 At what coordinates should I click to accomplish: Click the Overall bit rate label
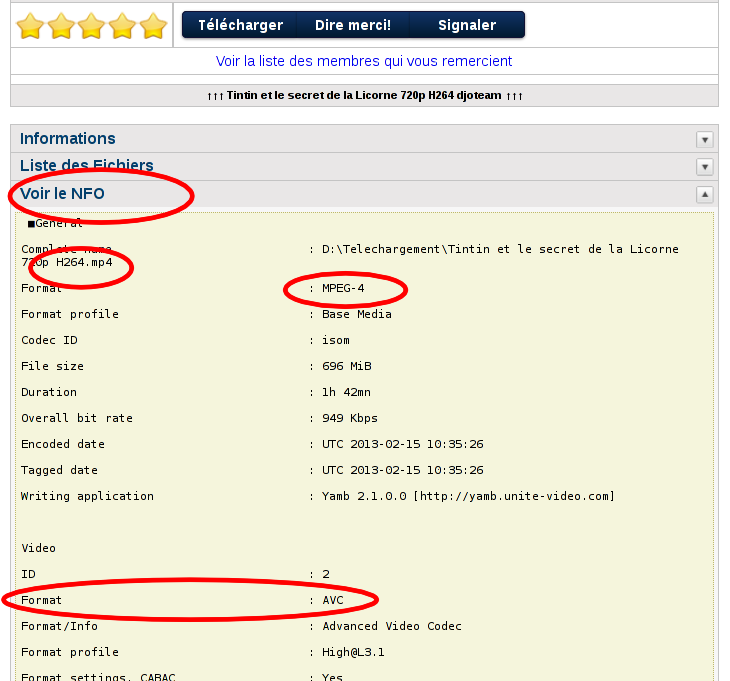click(77, 418)
